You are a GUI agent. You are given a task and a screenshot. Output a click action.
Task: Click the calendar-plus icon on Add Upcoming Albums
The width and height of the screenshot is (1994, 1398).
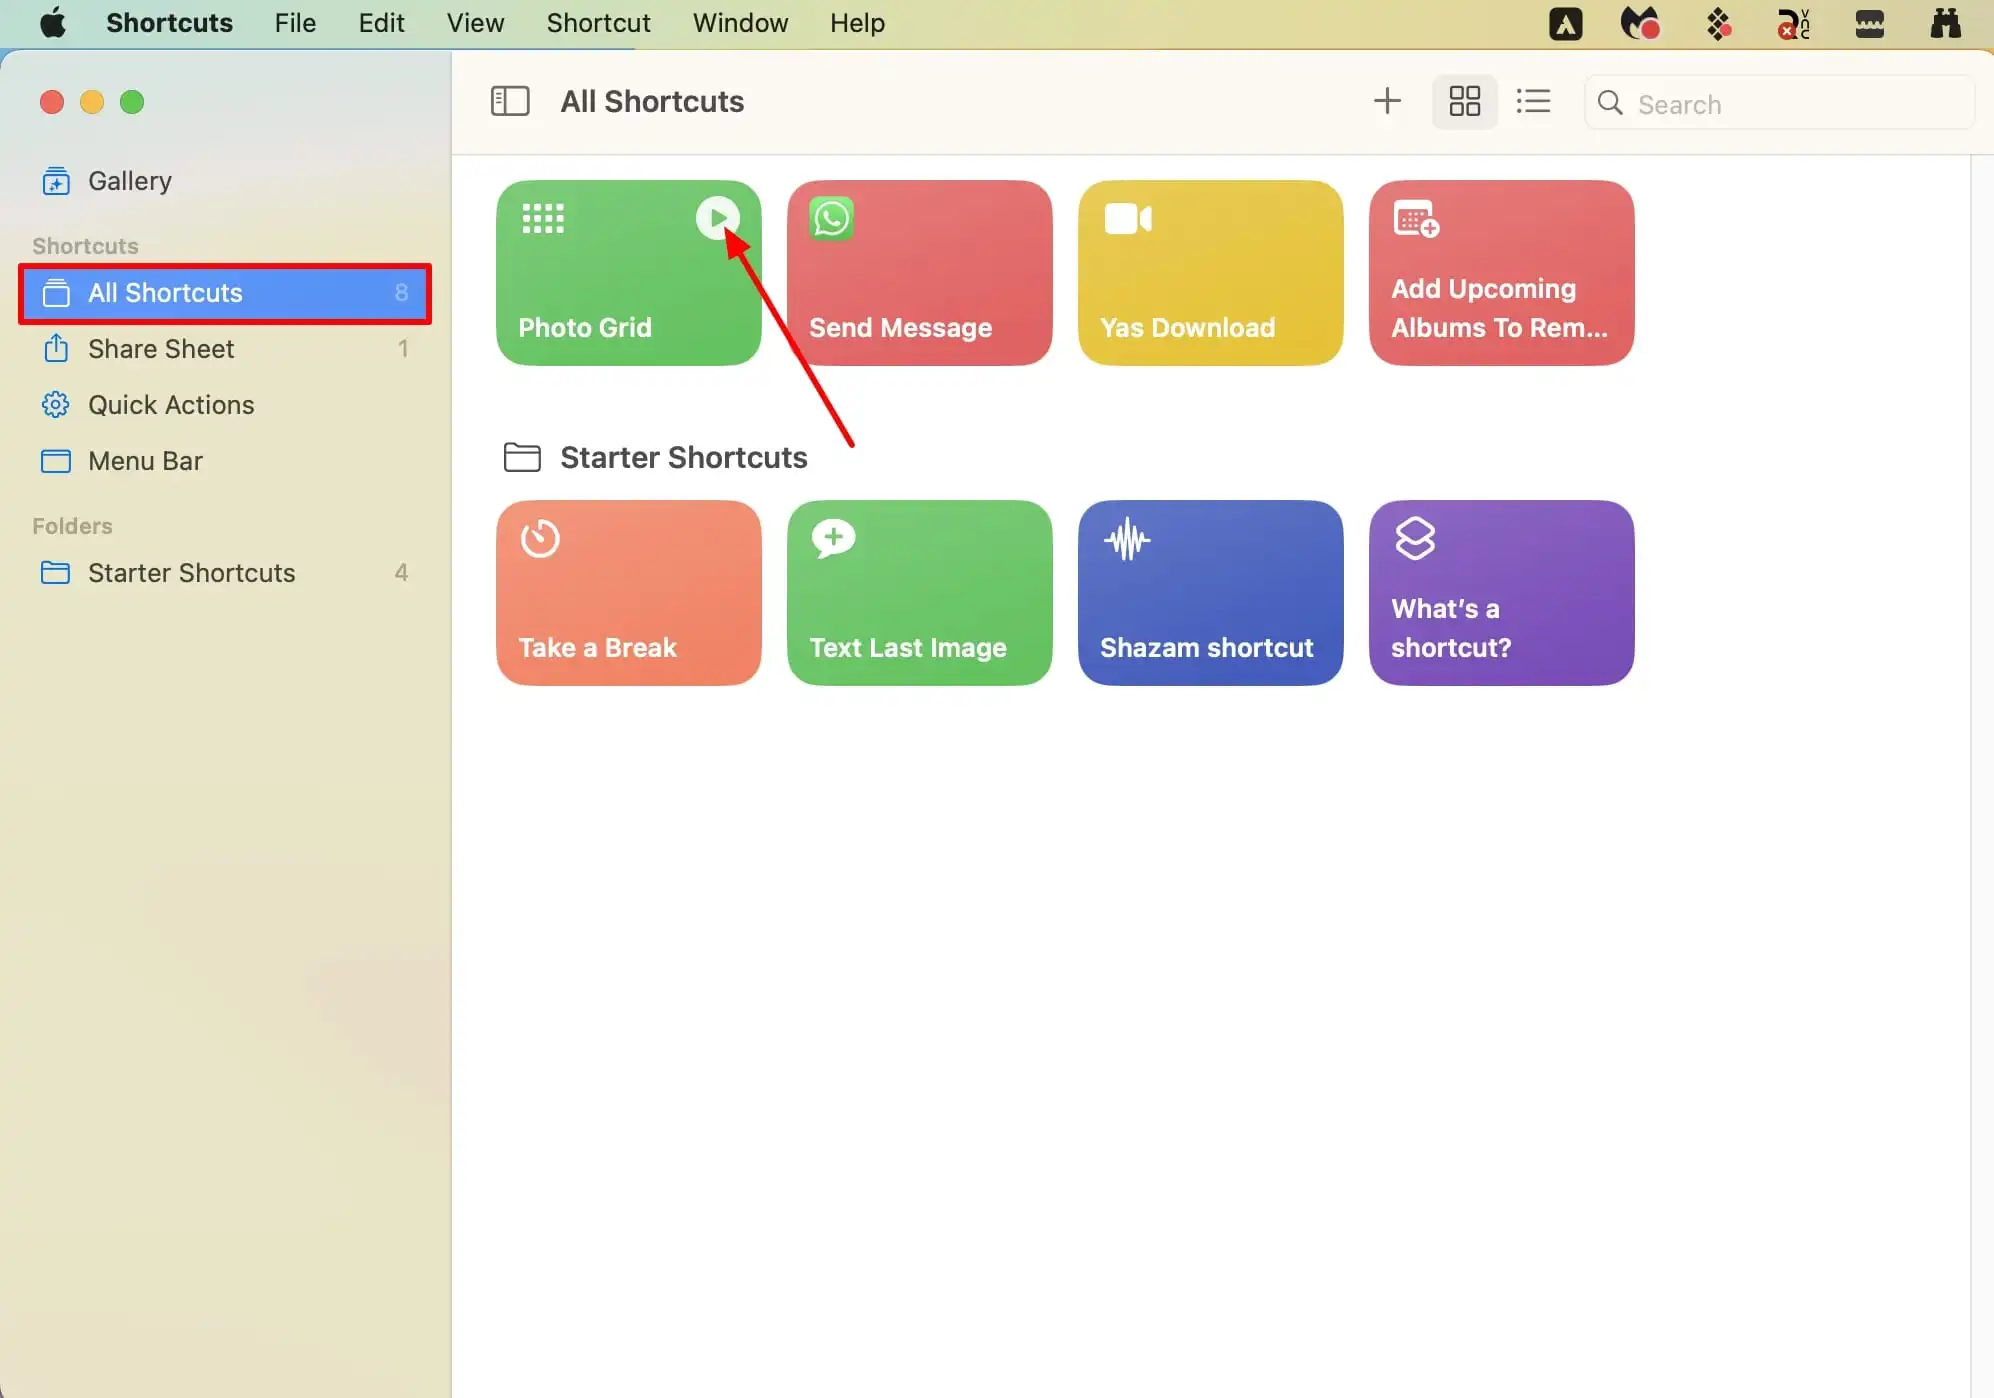click(x=1416, y=219)
